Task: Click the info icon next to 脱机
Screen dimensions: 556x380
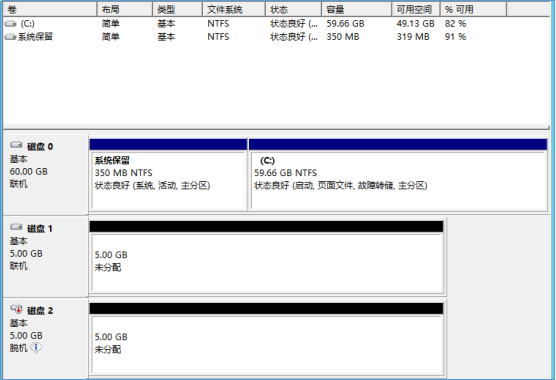Action: point(36,347)
